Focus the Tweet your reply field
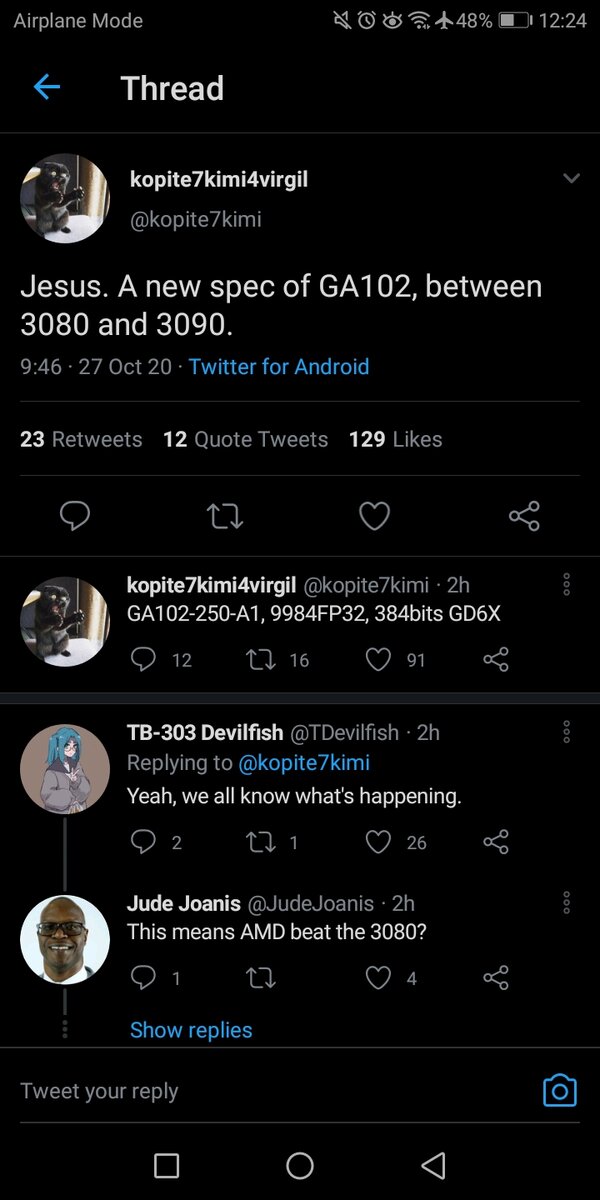Image resolution: width=600 pixels, height=1200 pixels. click(x=250, y=1091)
